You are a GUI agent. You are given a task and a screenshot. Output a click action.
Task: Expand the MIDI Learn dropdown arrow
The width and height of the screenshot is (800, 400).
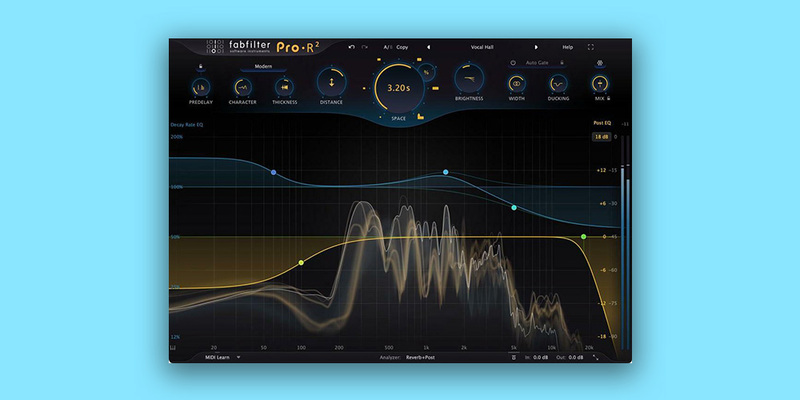[x=238, y=358]
